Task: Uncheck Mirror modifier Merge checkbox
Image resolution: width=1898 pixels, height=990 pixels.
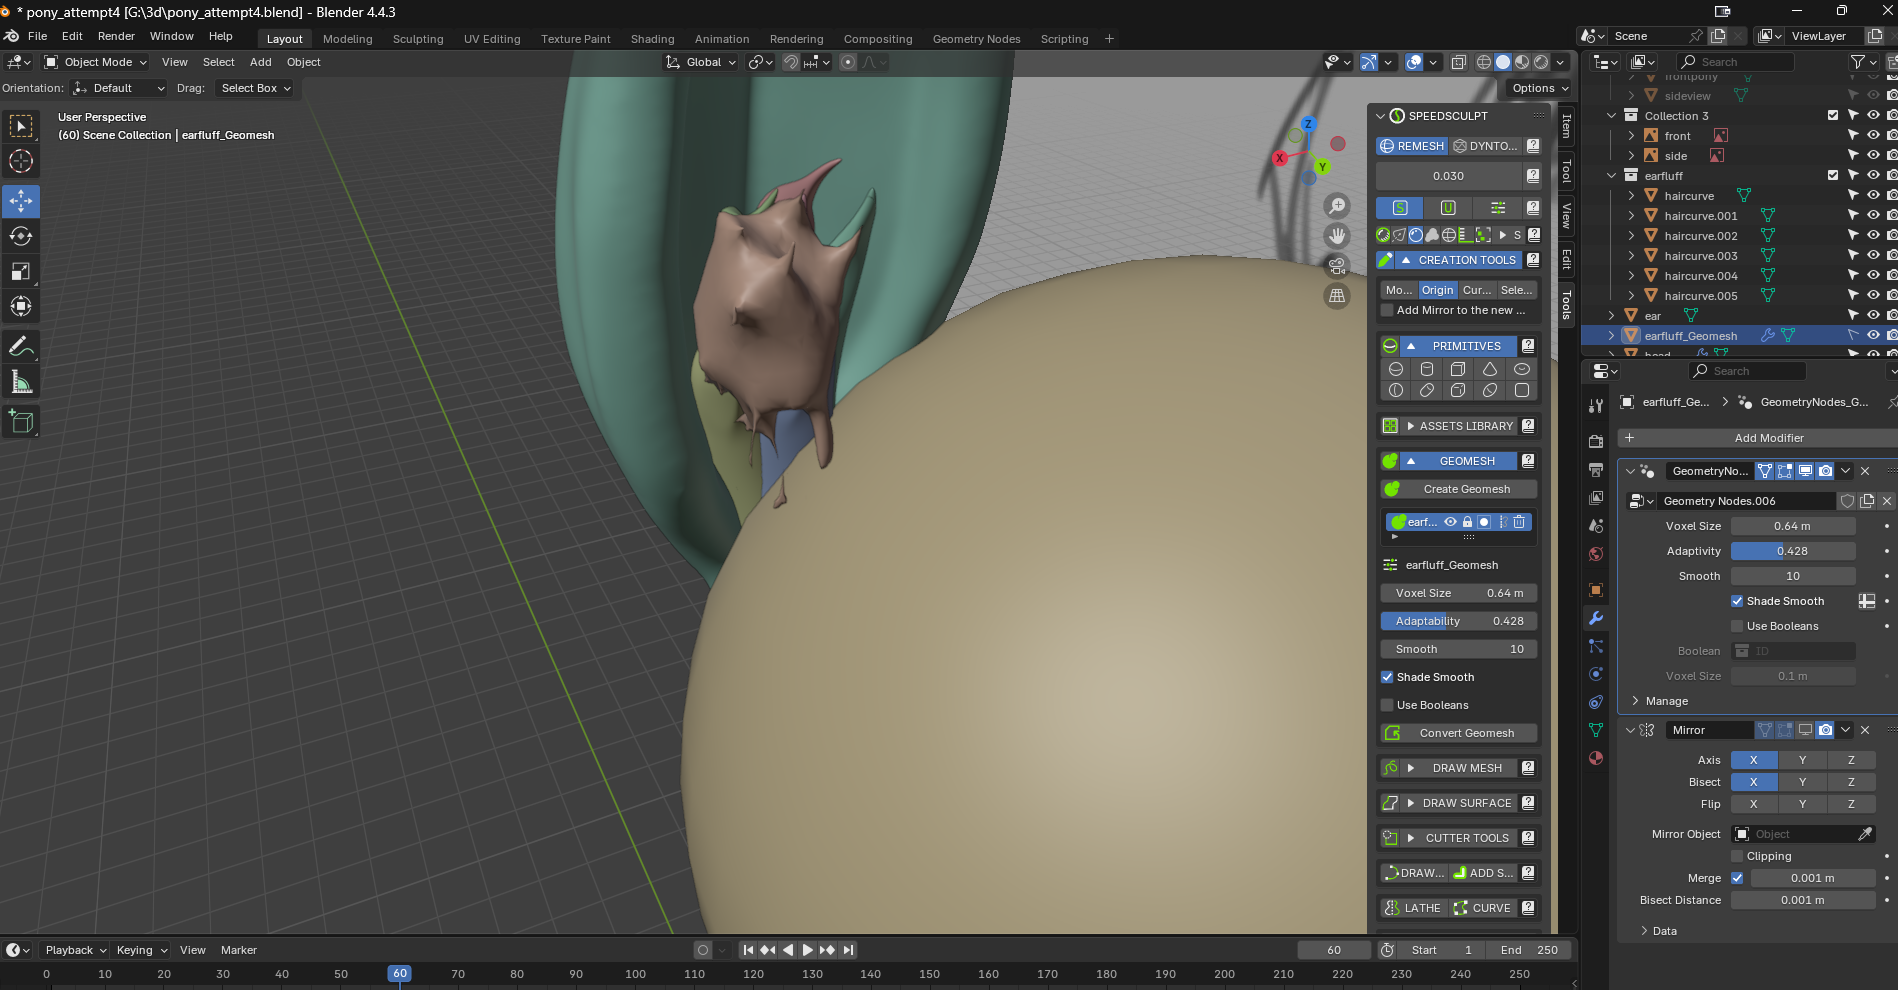Action: (x=1737, y=878)
